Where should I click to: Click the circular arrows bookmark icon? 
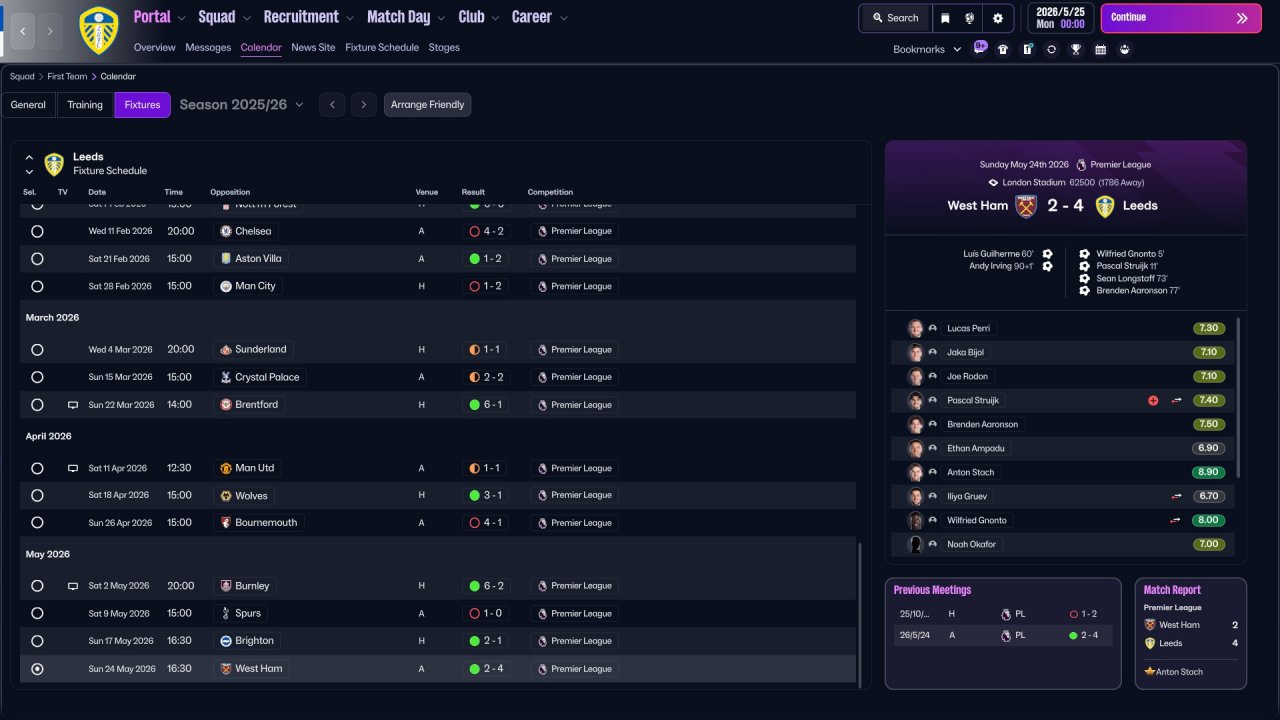click(1051, 49)
